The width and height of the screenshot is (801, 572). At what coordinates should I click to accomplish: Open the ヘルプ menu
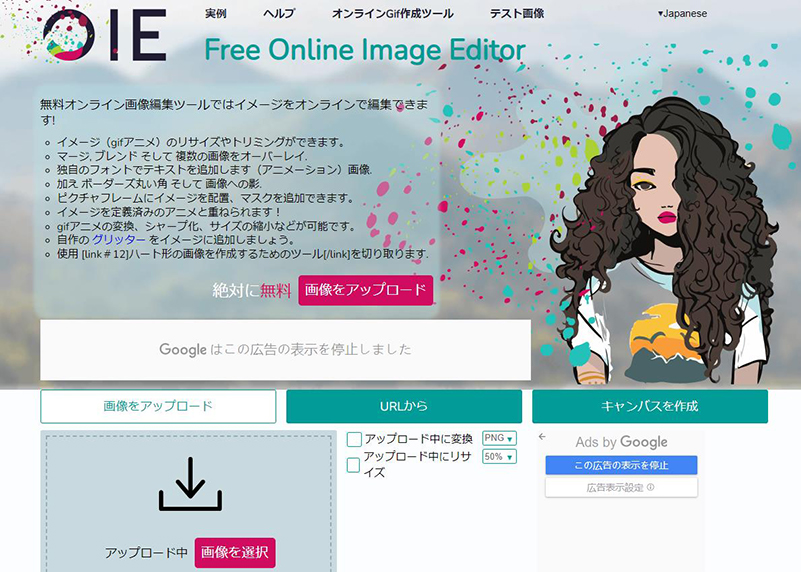[x=279, y=14]
